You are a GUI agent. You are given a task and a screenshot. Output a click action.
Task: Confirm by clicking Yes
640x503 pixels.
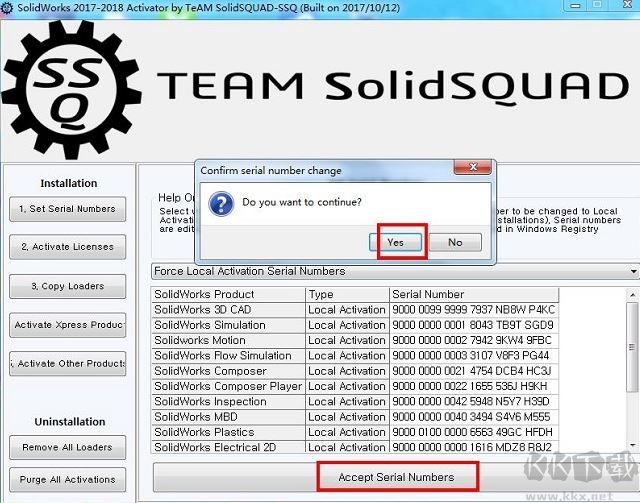point(395,242)
